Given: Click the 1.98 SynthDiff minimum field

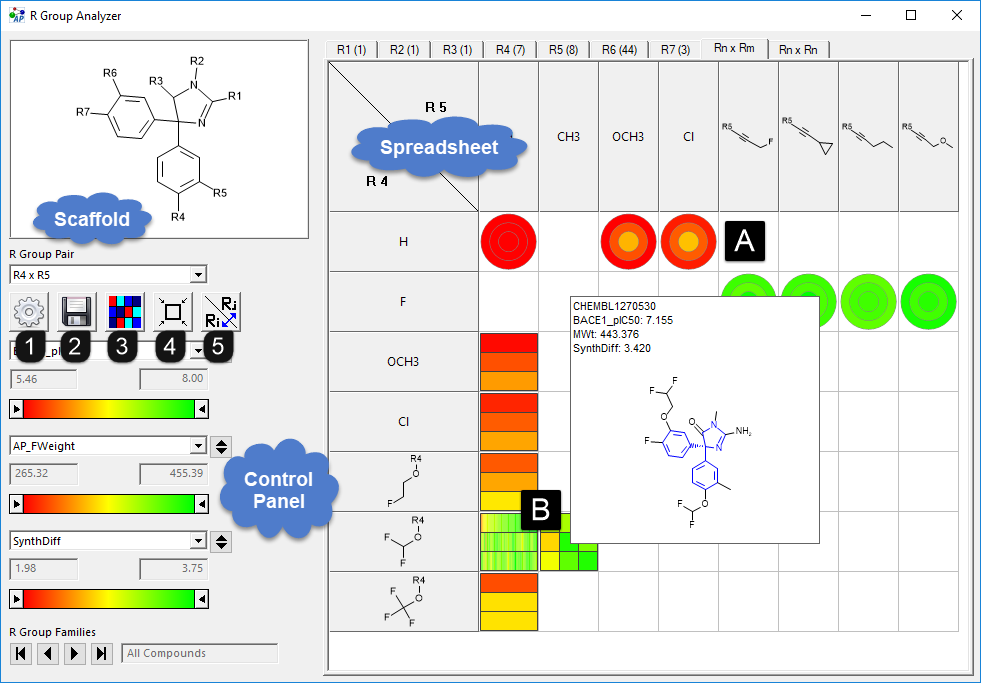Looking at the screenshot, I should click(x=44, y=569).
